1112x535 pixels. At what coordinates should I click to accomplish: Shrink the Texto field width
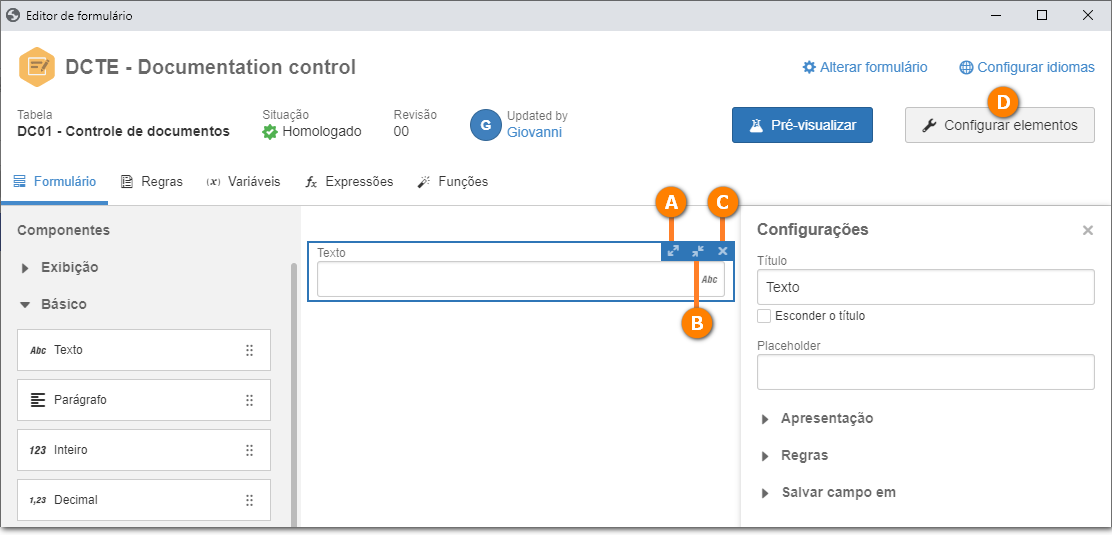[698, 251]
